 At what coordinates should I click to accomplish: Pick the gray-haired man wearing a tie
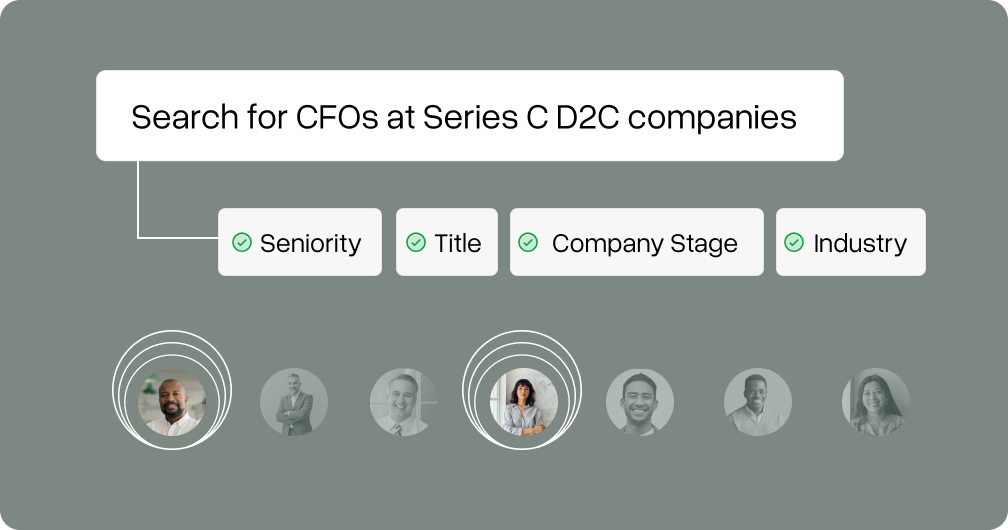point(404,402)
